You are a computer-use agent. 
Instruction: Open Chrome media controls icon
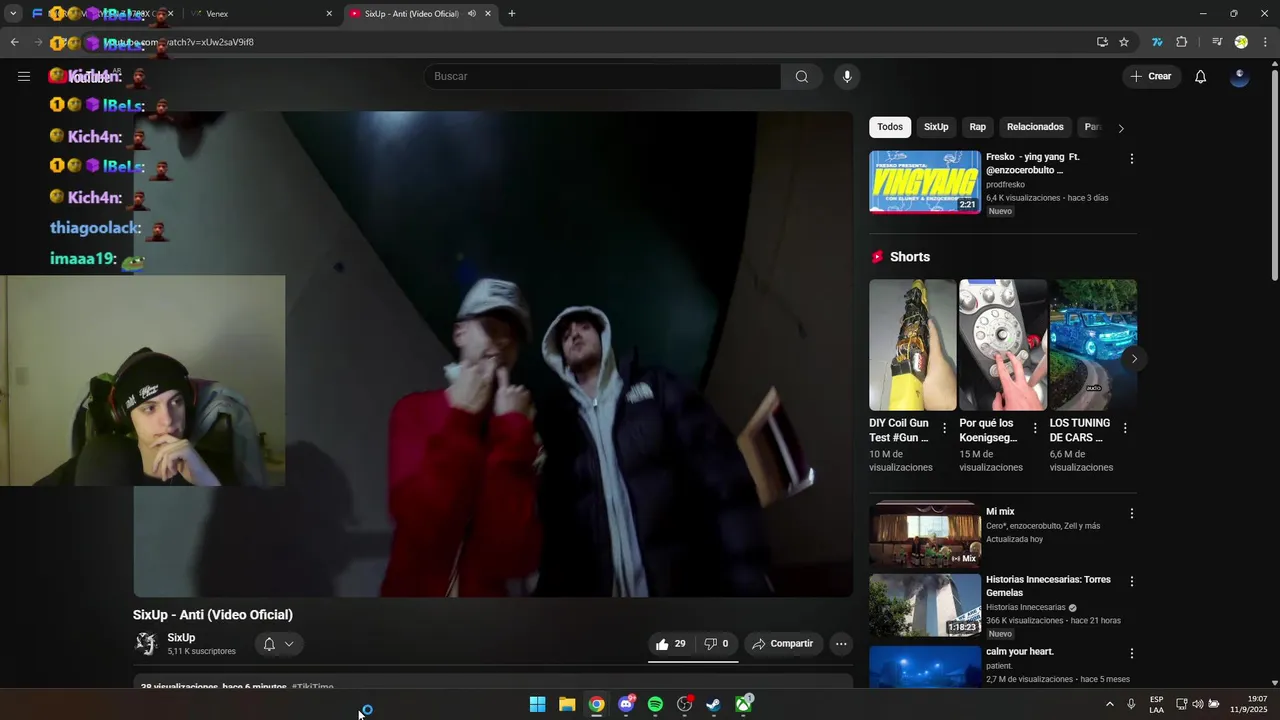[x=1217, y=42]
